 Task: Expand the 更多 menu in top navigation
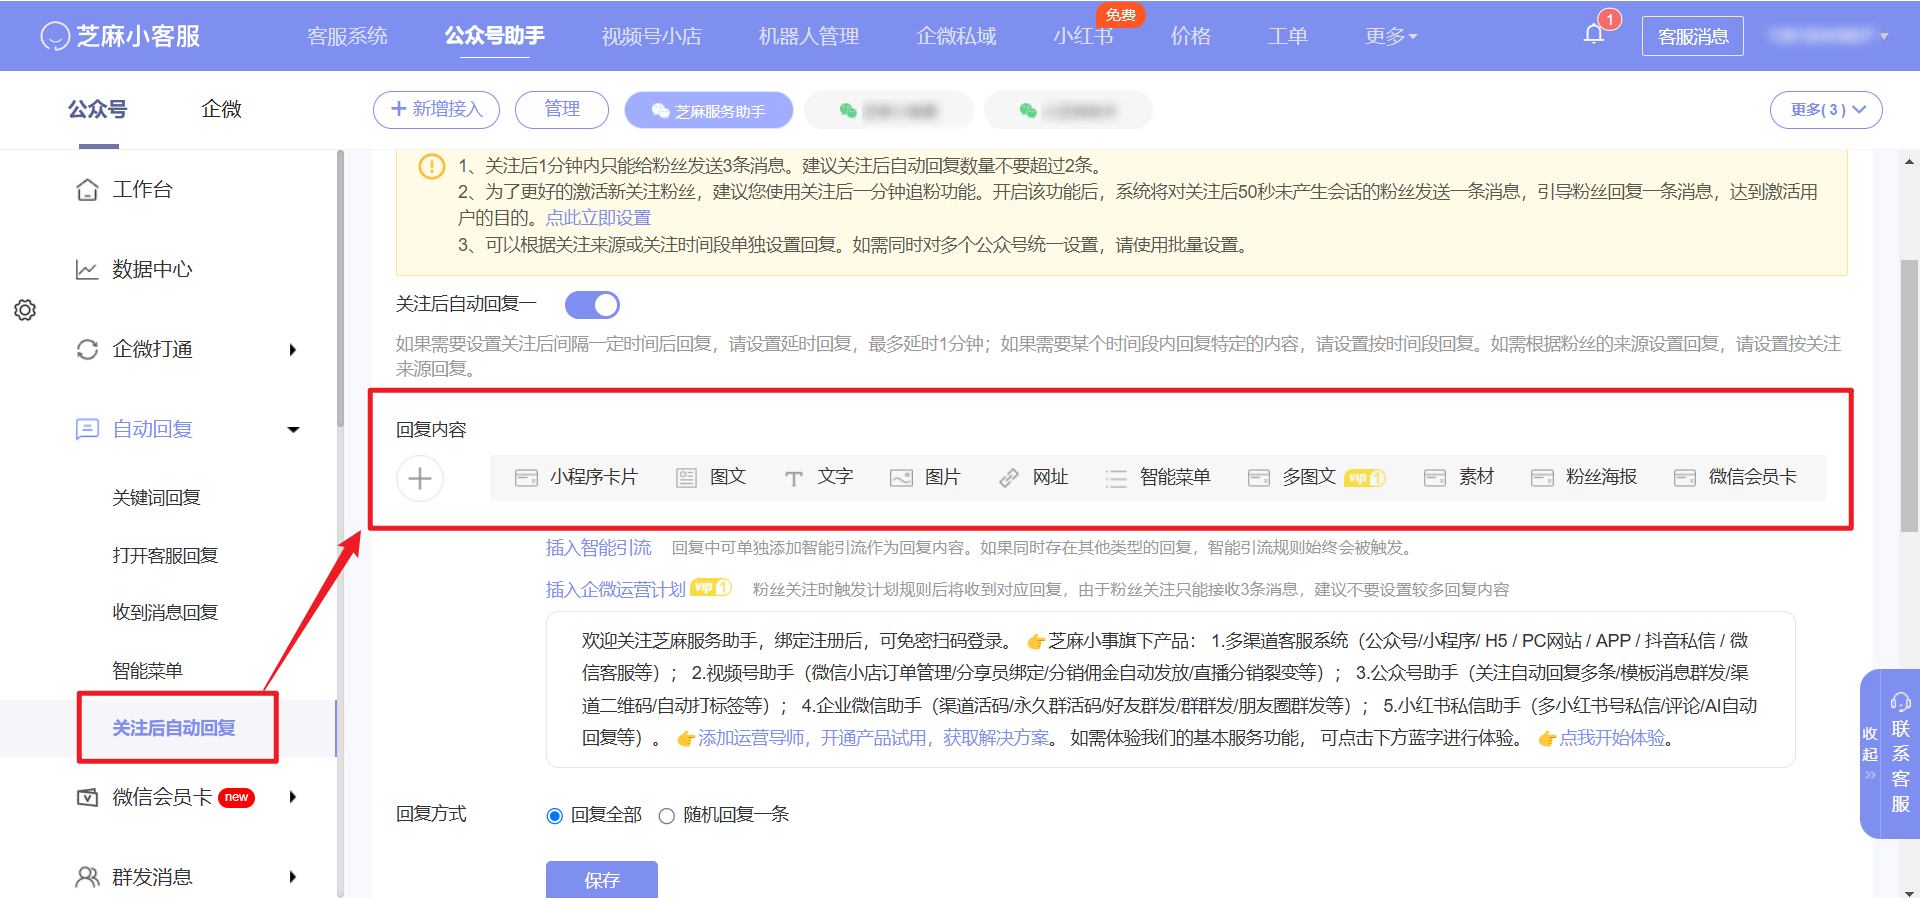[1391, 36]
